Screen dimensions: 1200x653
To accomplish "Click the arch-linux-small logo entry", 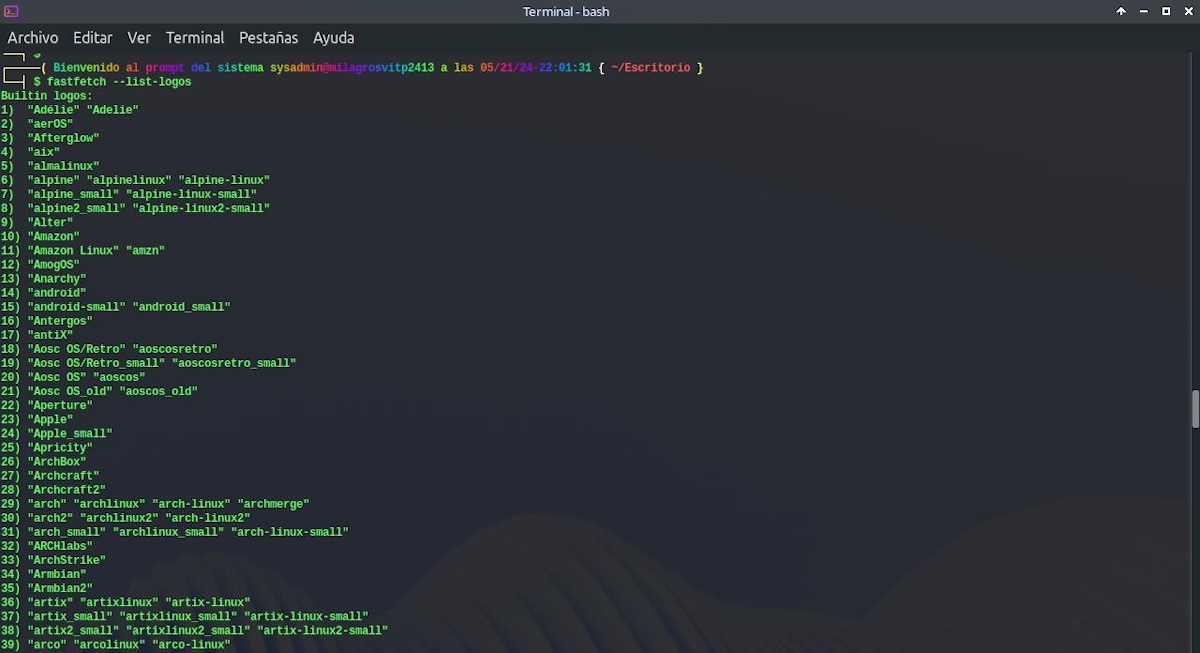I will tap(290, 531).
